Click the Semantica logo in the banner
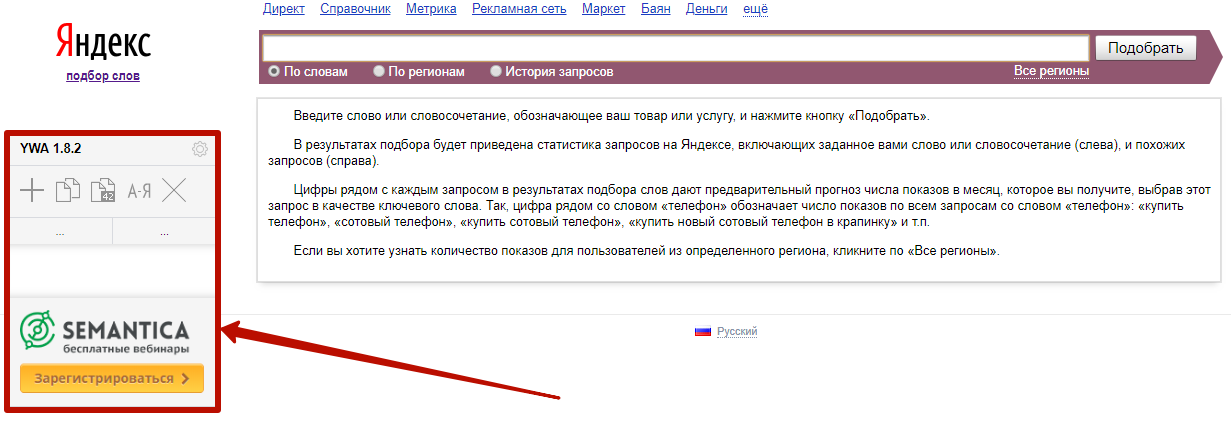 click(x=104, y=332)
